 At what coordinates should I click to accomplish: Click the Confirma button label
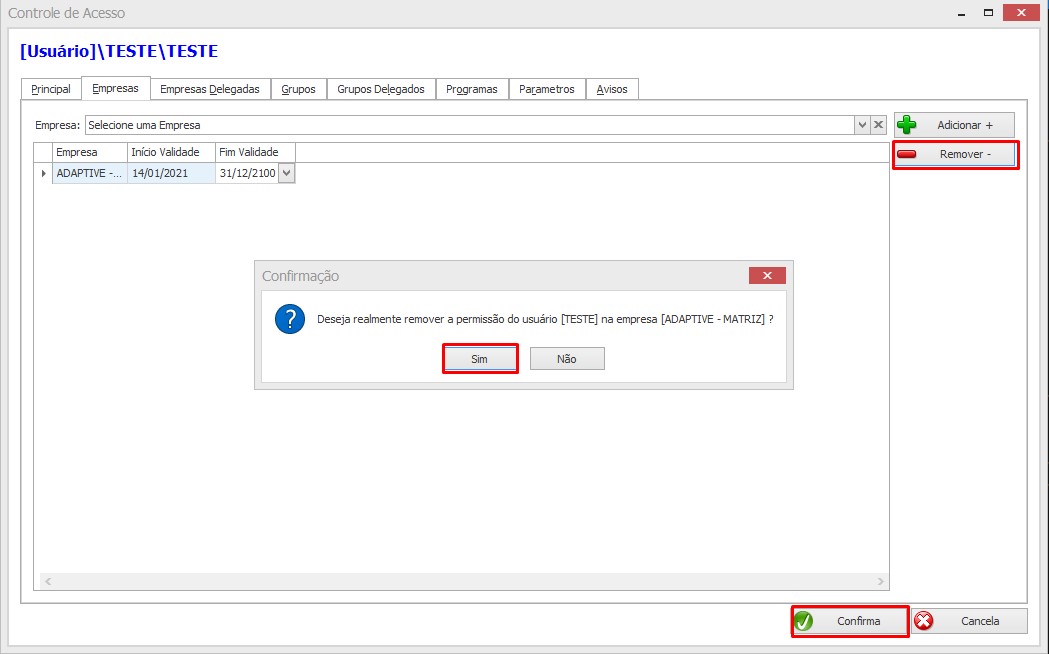pyautogui.click(x=858, y=621)
